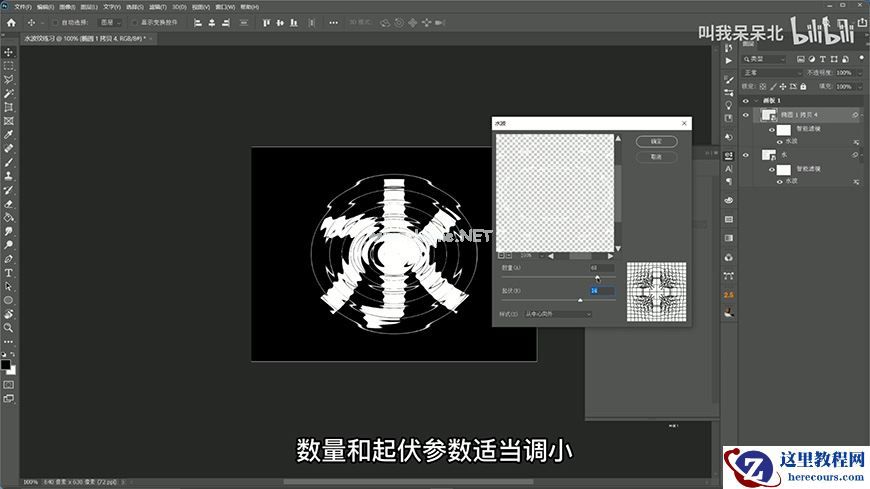The height and width of the screenshot is (489, 870).
Task: Click the amount value input field
Action: (x=602, y=268)
